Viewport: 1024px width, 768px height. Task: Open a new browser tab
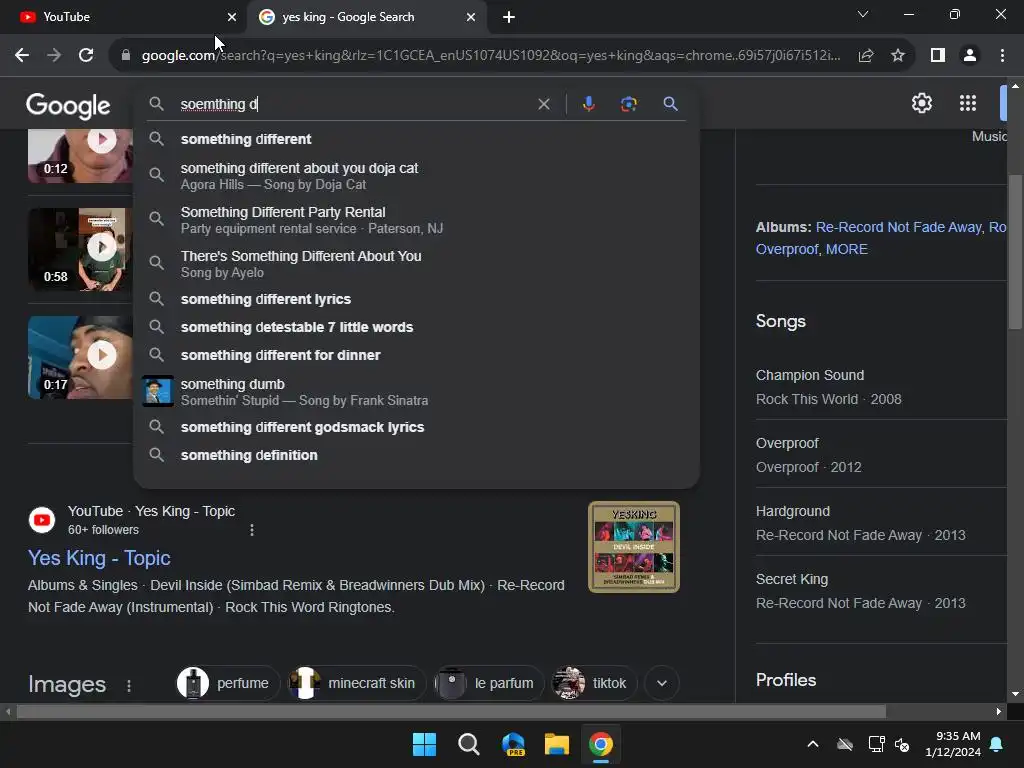pyautogui.click(x=509, y=17)
